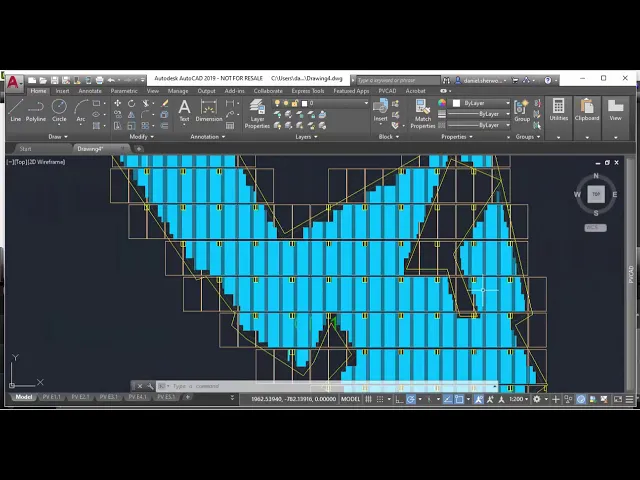Expand the Draw panel
The image size is (640, 480).
(x=58, y=137)
